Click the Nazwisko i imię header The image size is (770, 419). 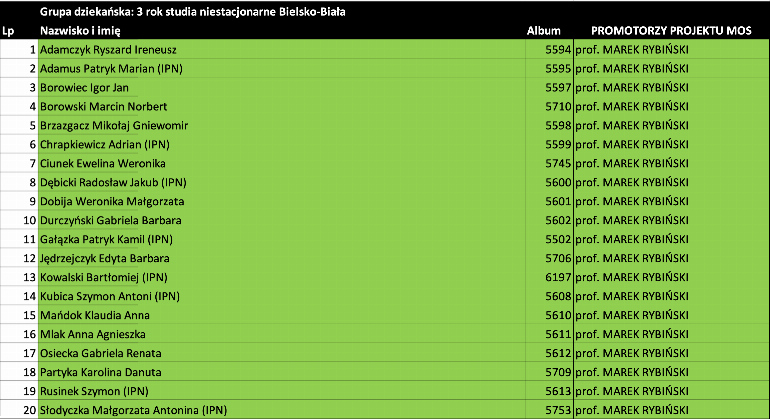pyautogui.click(x=80, y=30)
